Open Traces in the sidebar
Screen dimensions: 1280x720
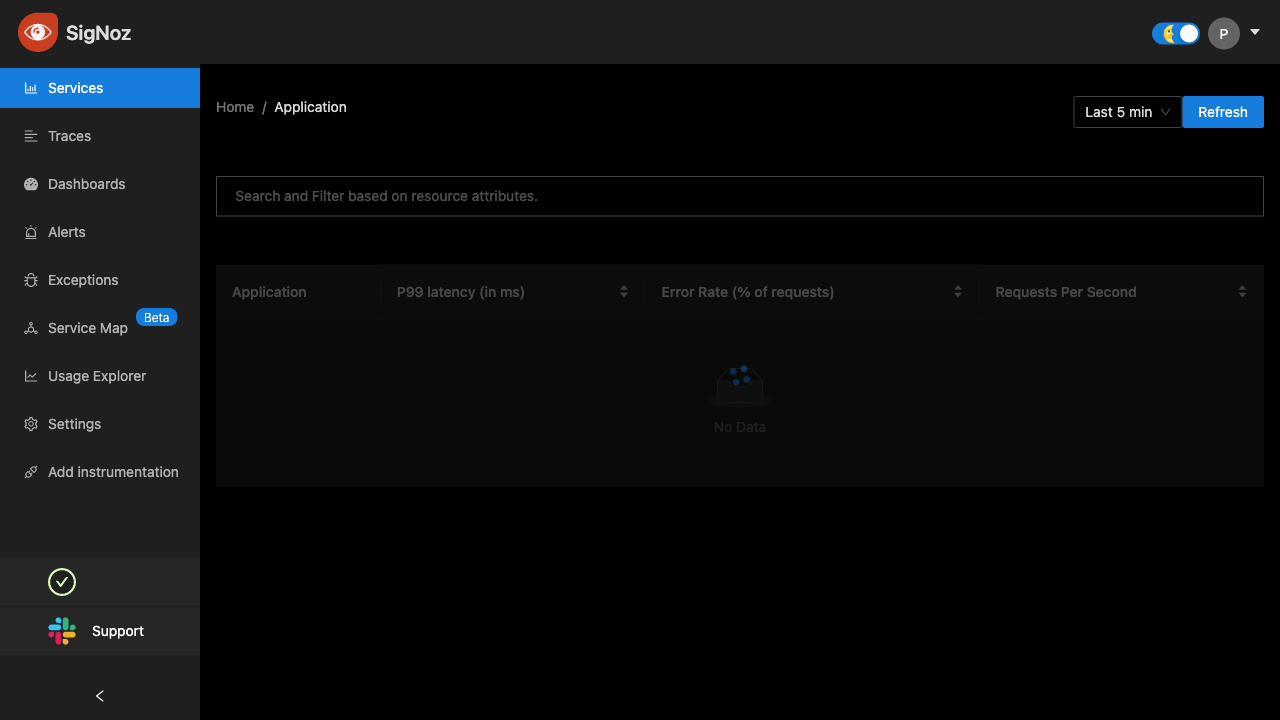pos(69,136)
